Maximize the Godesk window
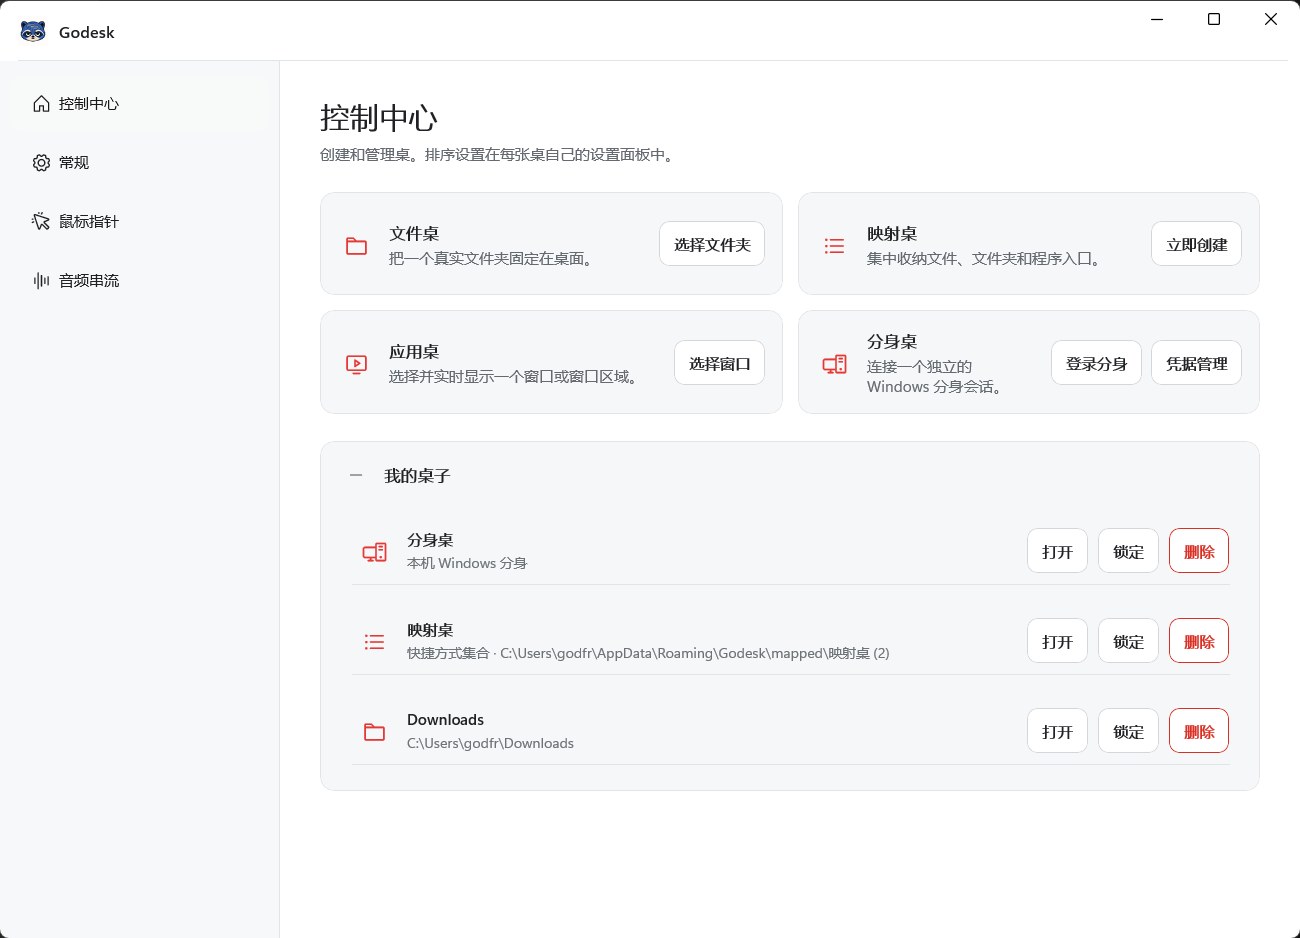1300x938 pixels. 1214,19
